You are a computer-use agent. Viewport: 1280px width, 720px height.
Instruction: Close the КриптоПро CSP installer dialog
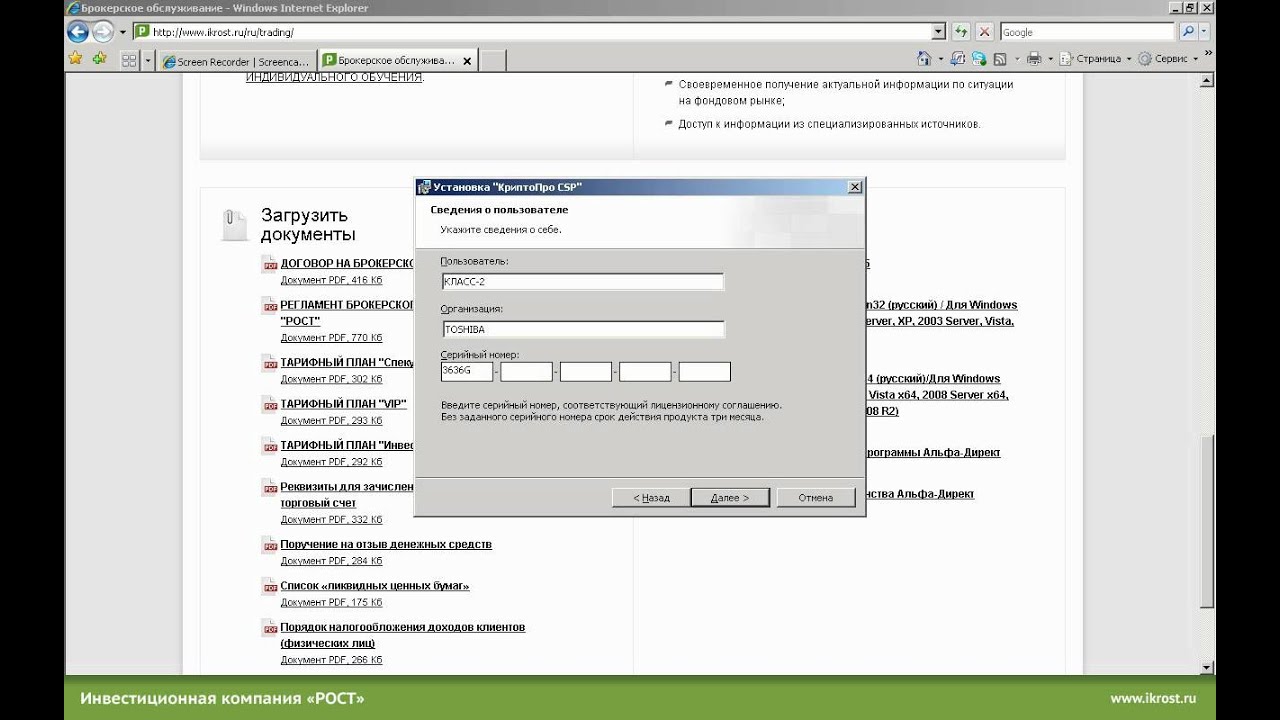tap(854, 187)
